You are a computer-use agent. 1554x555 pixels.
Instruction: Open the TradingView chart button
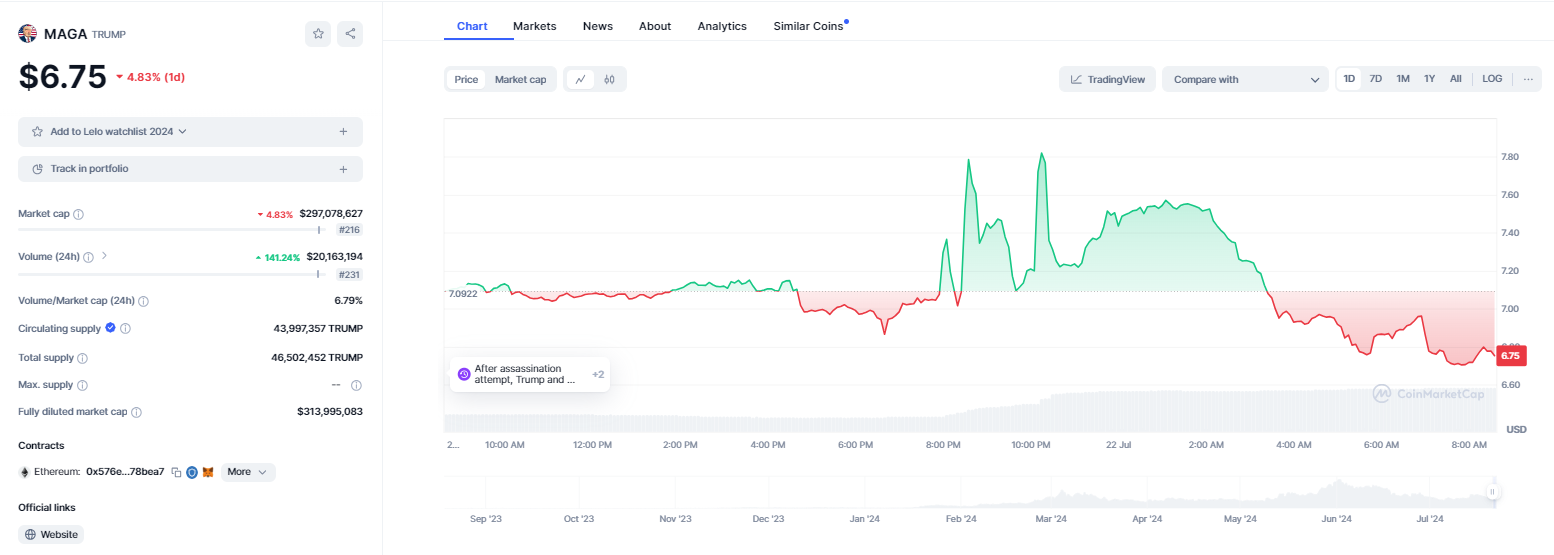(1108, 79)
